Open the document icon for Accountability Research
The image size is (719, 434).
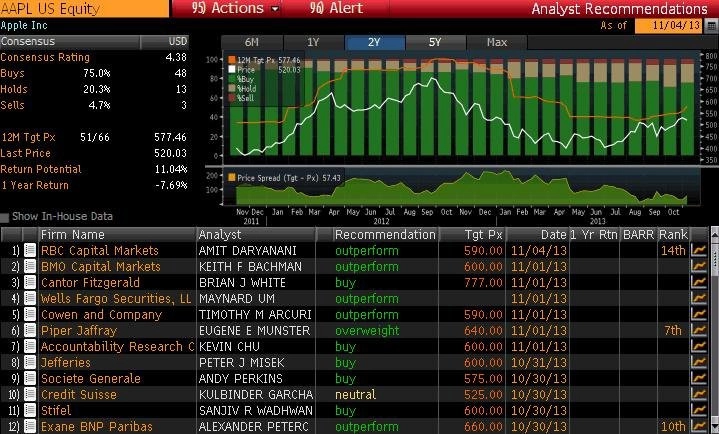click(30, 347)
